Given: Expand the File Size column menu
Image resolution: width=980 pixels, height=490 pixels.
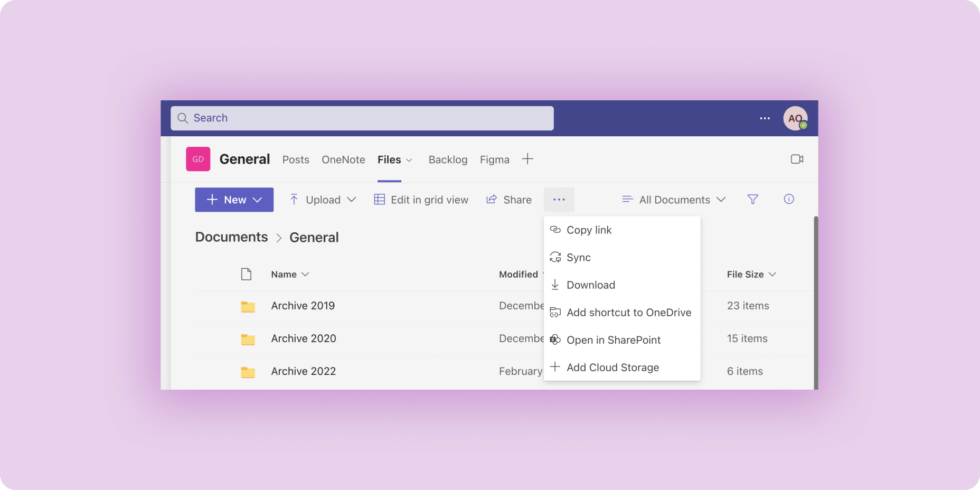Looking at the screenshot, I should [751, 274].
